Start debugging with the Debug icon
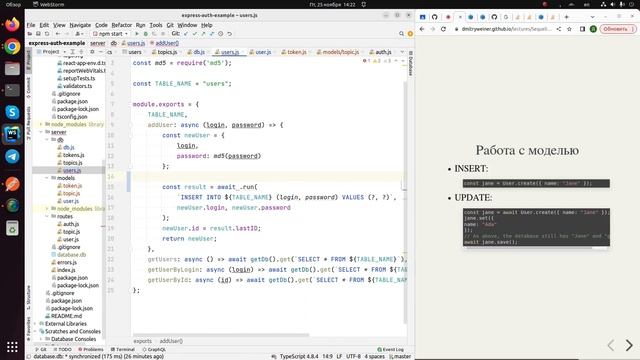Image resolution: width=640 pixels, height=360 pixels. (145, 34)
